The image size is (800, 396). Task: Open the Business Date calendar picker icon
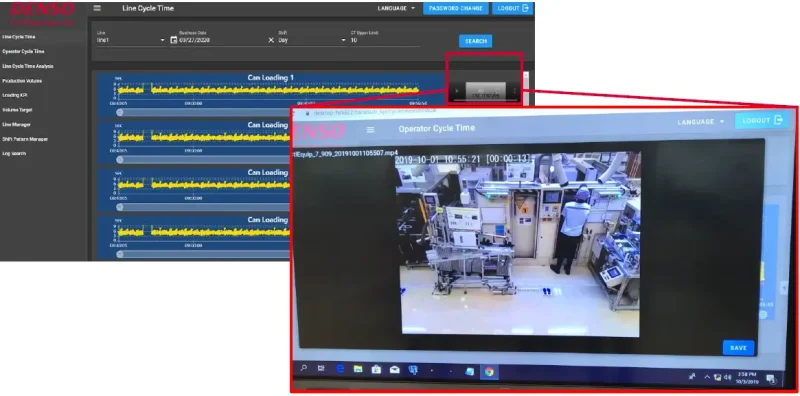click(173, 40)
